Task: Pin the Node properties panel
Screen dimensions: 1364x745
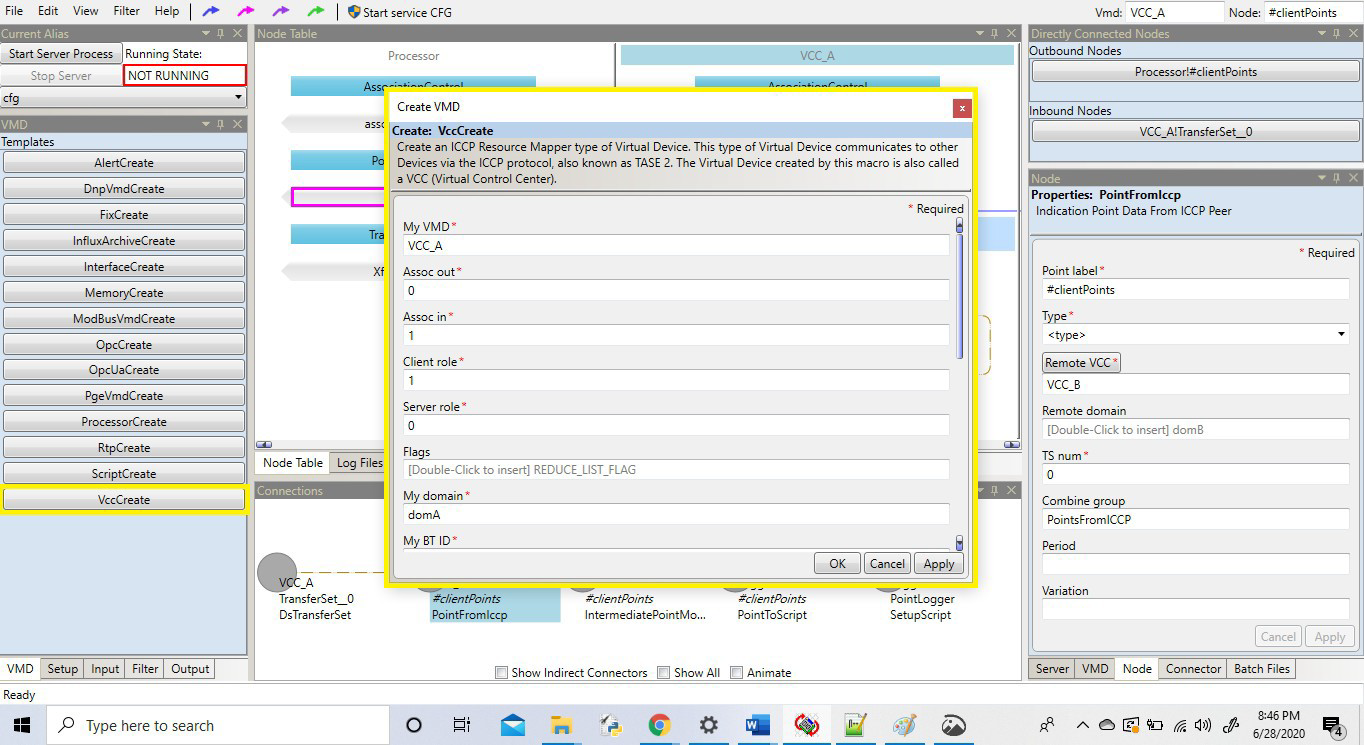Action: pos(1336,178)
